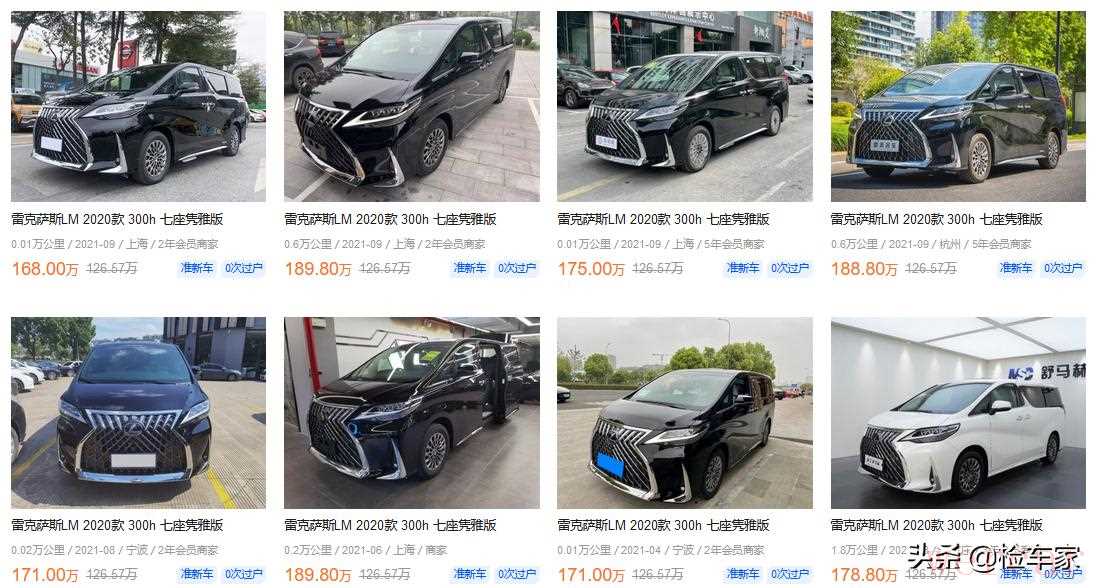Select the 168.00万 price text

[45, 269]
